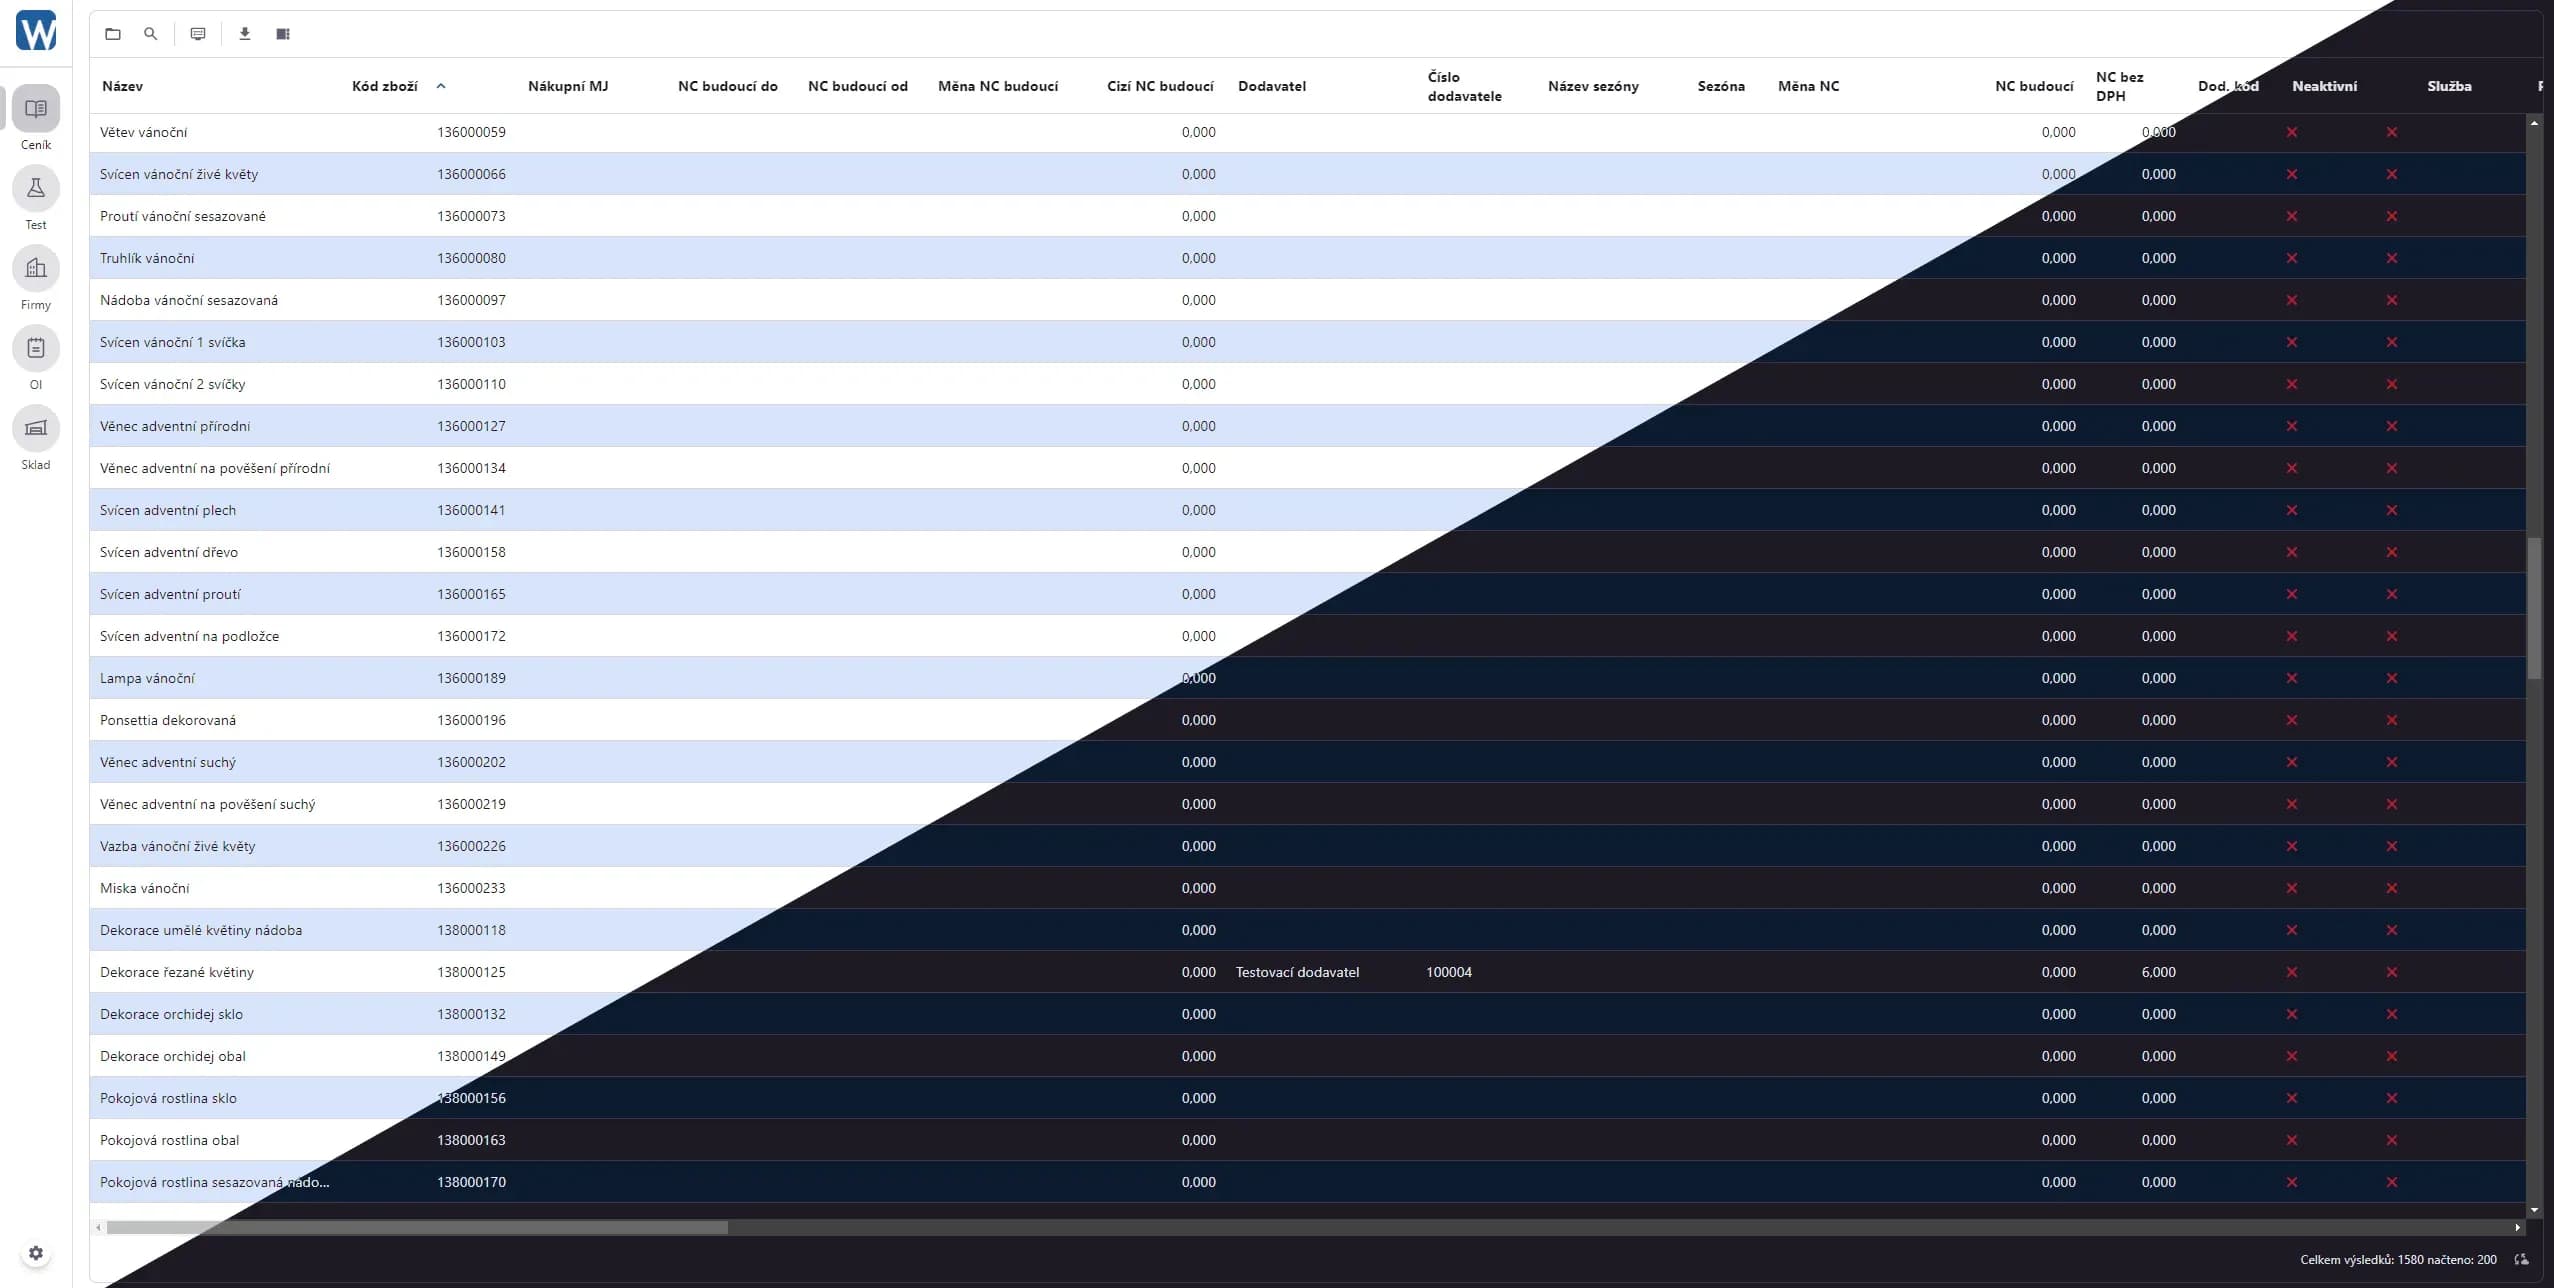Screen dimensions: 2554x1288
Task: Click code 136000189 cell
Action: click(x=471, y=678)
